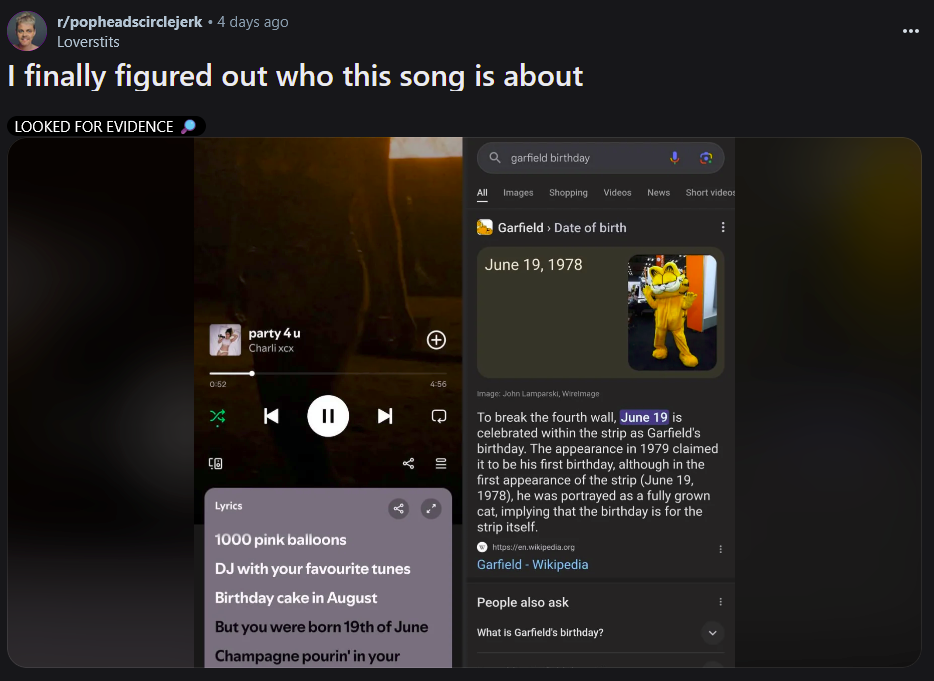Start voice search with microphone icon

tap(674, 158)
